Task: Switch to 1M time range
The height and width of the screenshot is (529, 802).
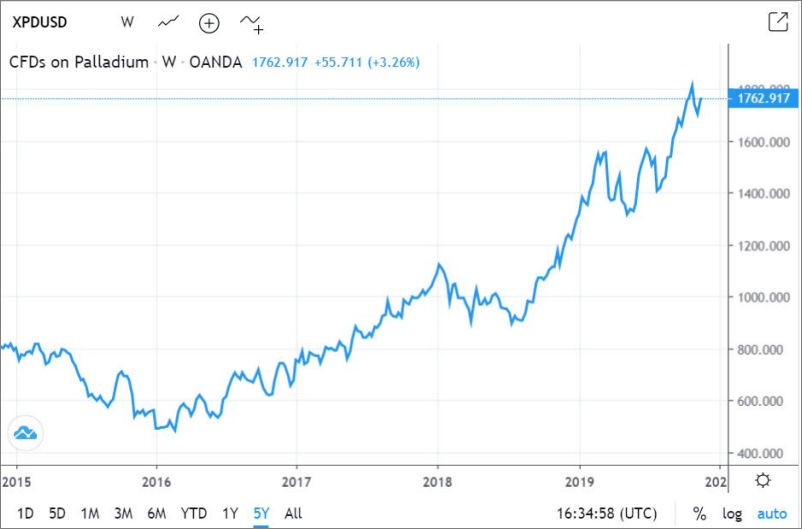Action: (90, 513)
